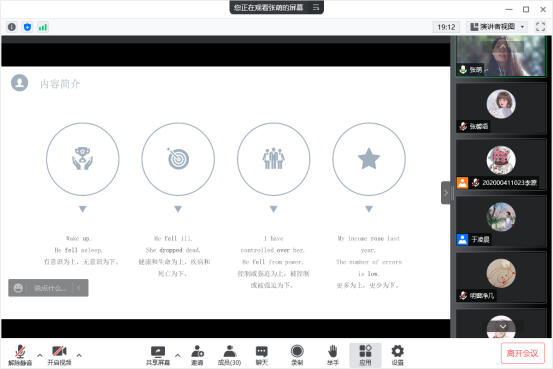Collapse the participant video sidebar
The width and height of the screenshot is (553, 369).
(x=445, y=193)
